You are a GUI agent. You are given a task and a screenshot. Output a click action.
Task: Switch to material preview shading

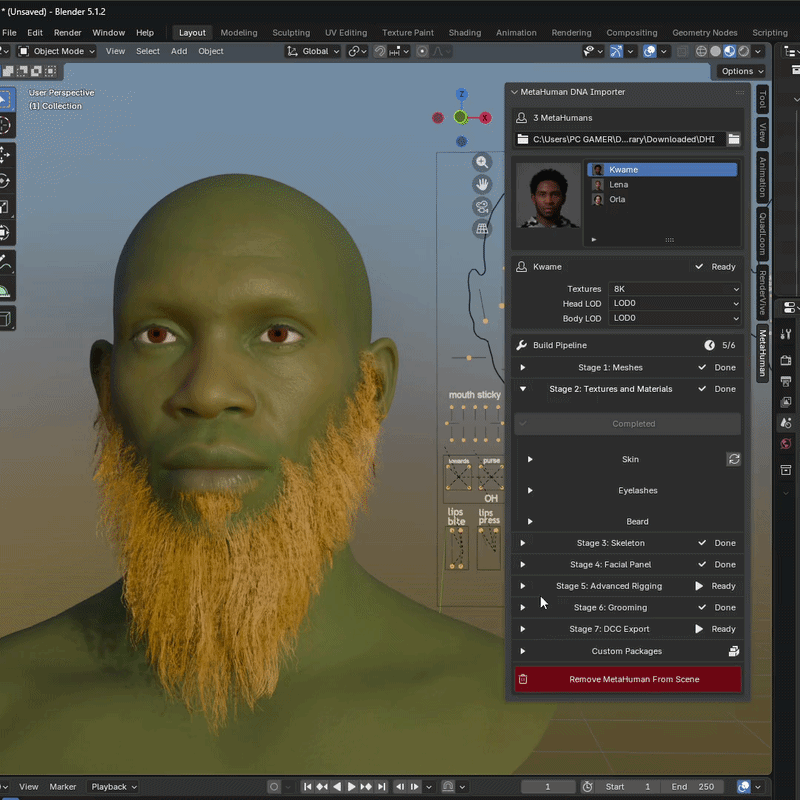[730, 51]
